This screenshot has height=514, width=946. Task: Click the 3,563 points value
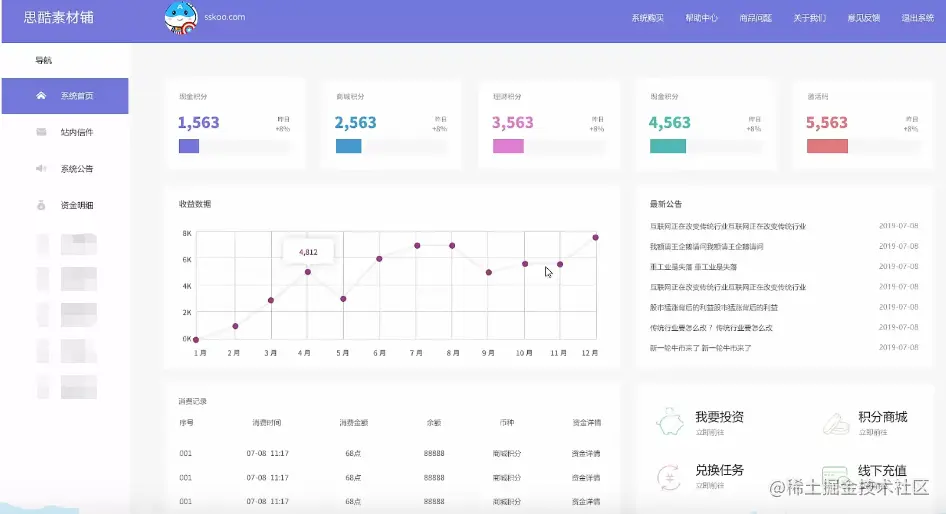513,122
